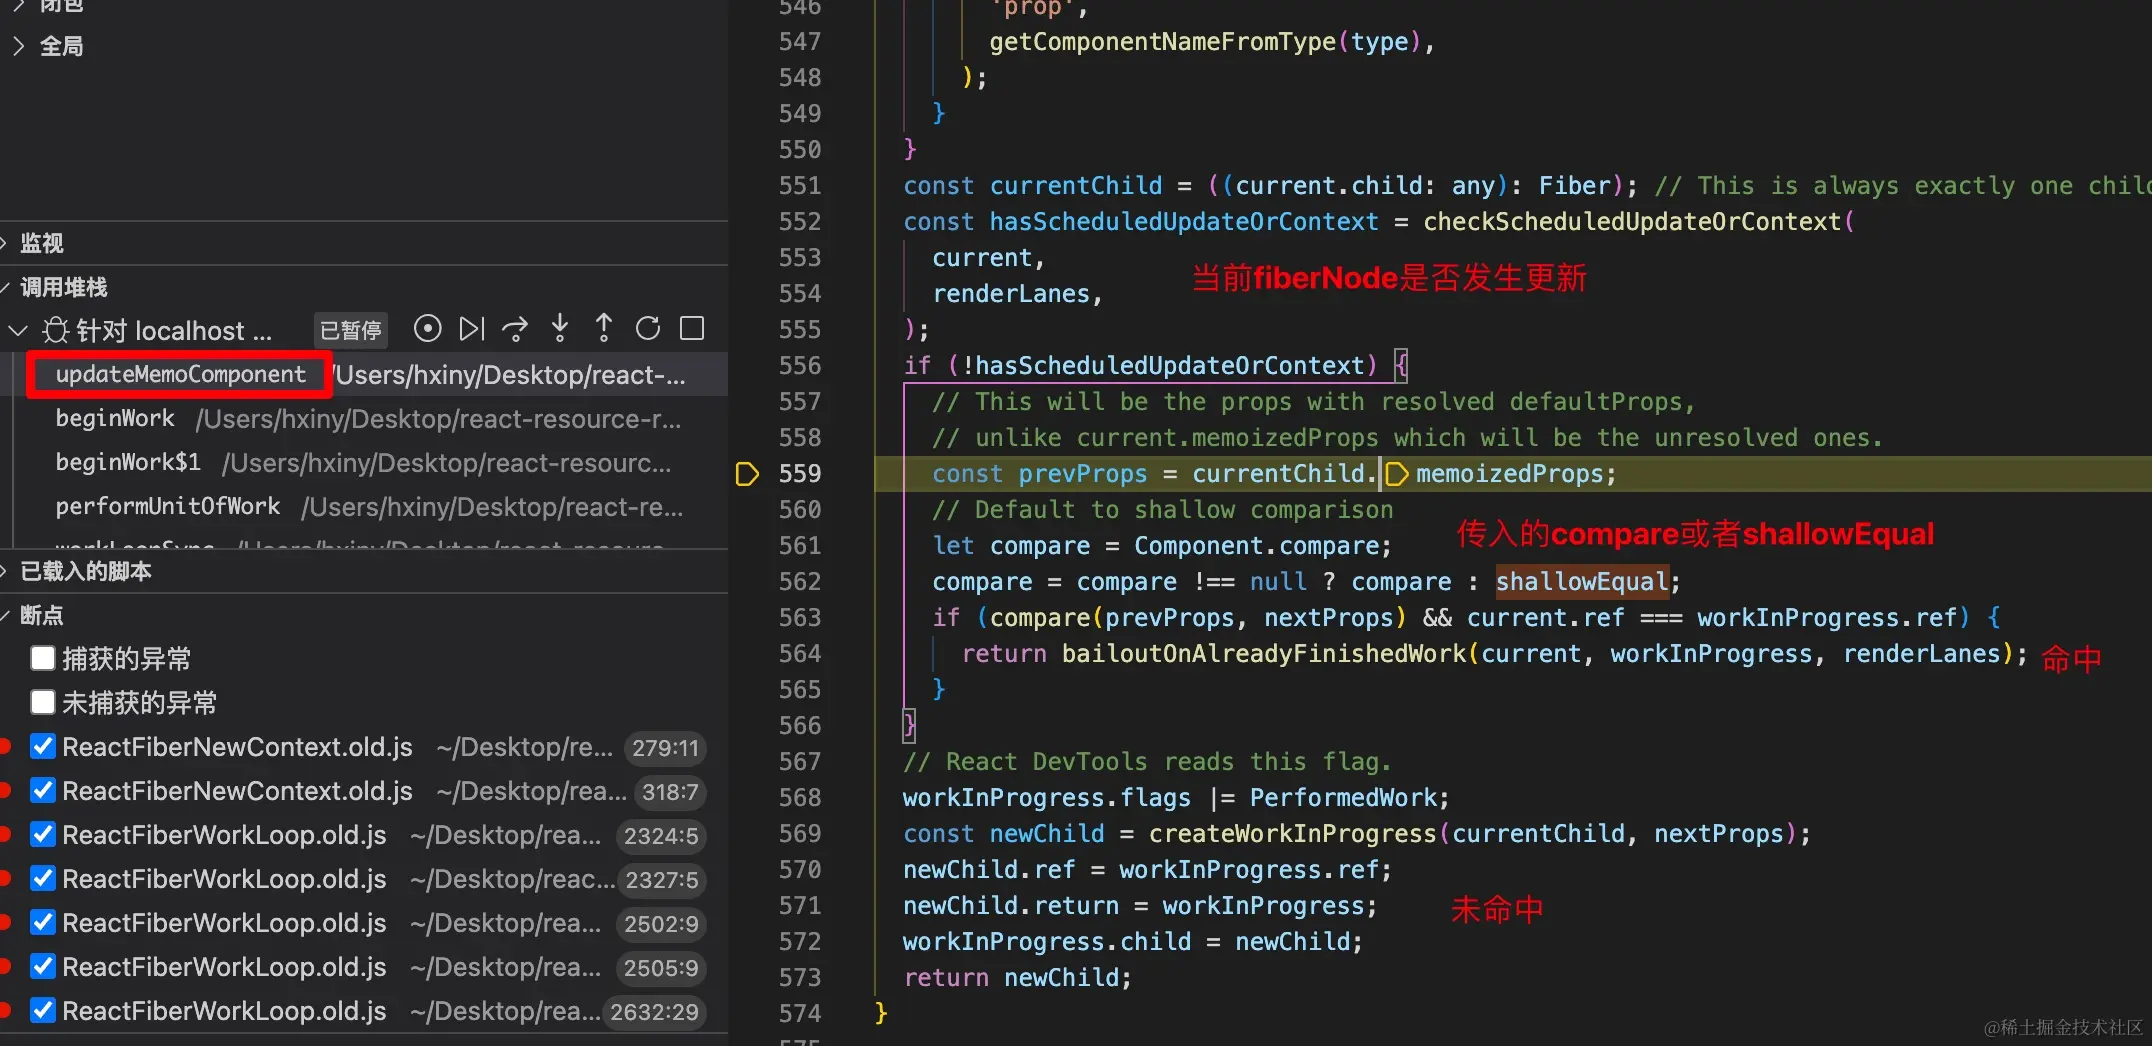The image size is (2152, 1046).
Task: Uncheck breakpoint ReactFiberWorkLoop.old.js 2632:29
Action: pyautogui.click(x=43, y=1010)
